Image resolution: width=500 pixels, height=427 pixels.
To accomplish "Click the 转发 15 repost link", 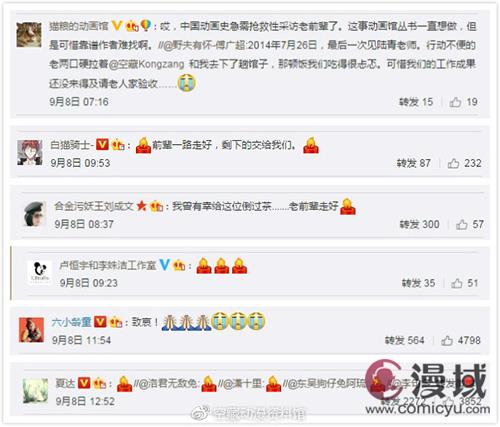I will coord(416,102).
